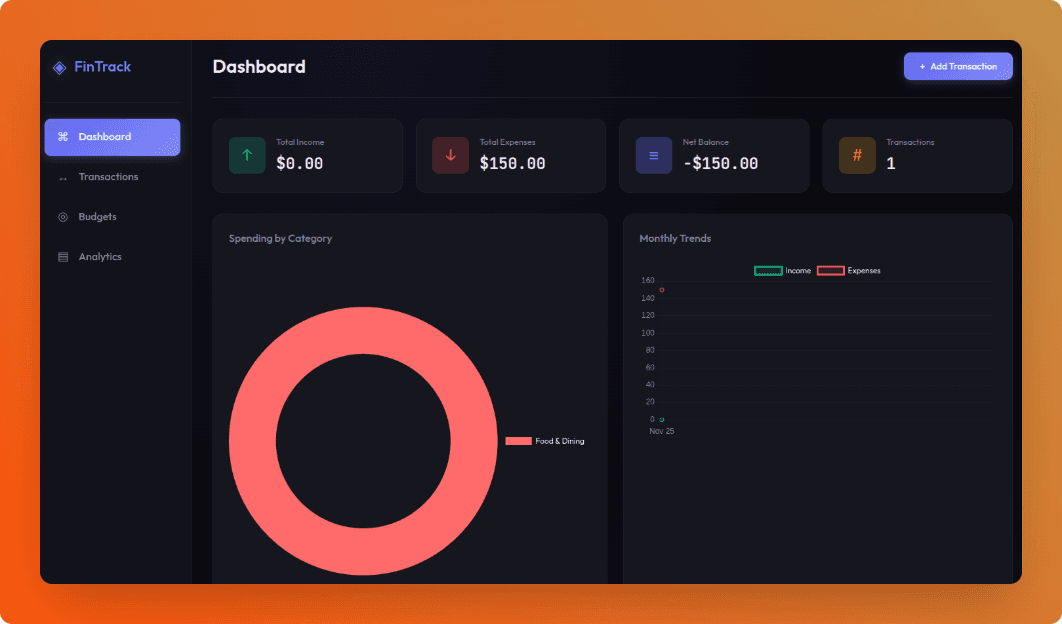Open Budgets via its target icon
The height and width of the screenshot is (624, 1062).
[62, 216]
